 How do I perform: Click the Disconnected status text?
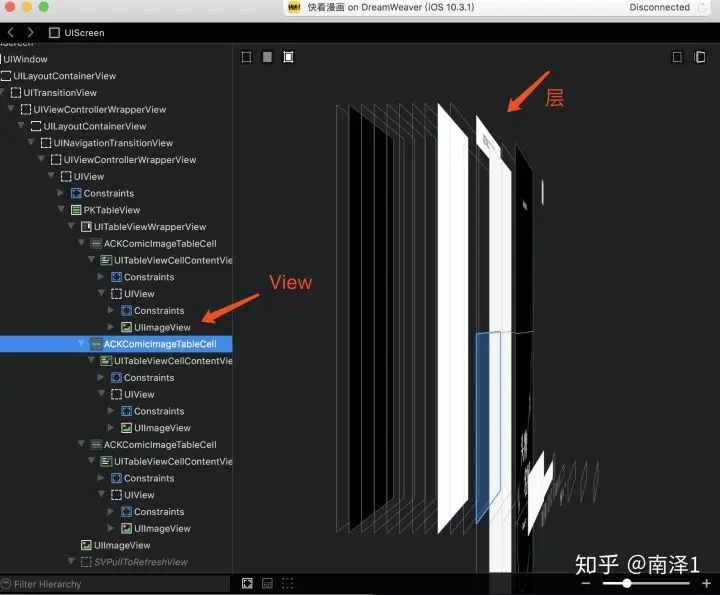pyautogui.click(x=659, y=7)
